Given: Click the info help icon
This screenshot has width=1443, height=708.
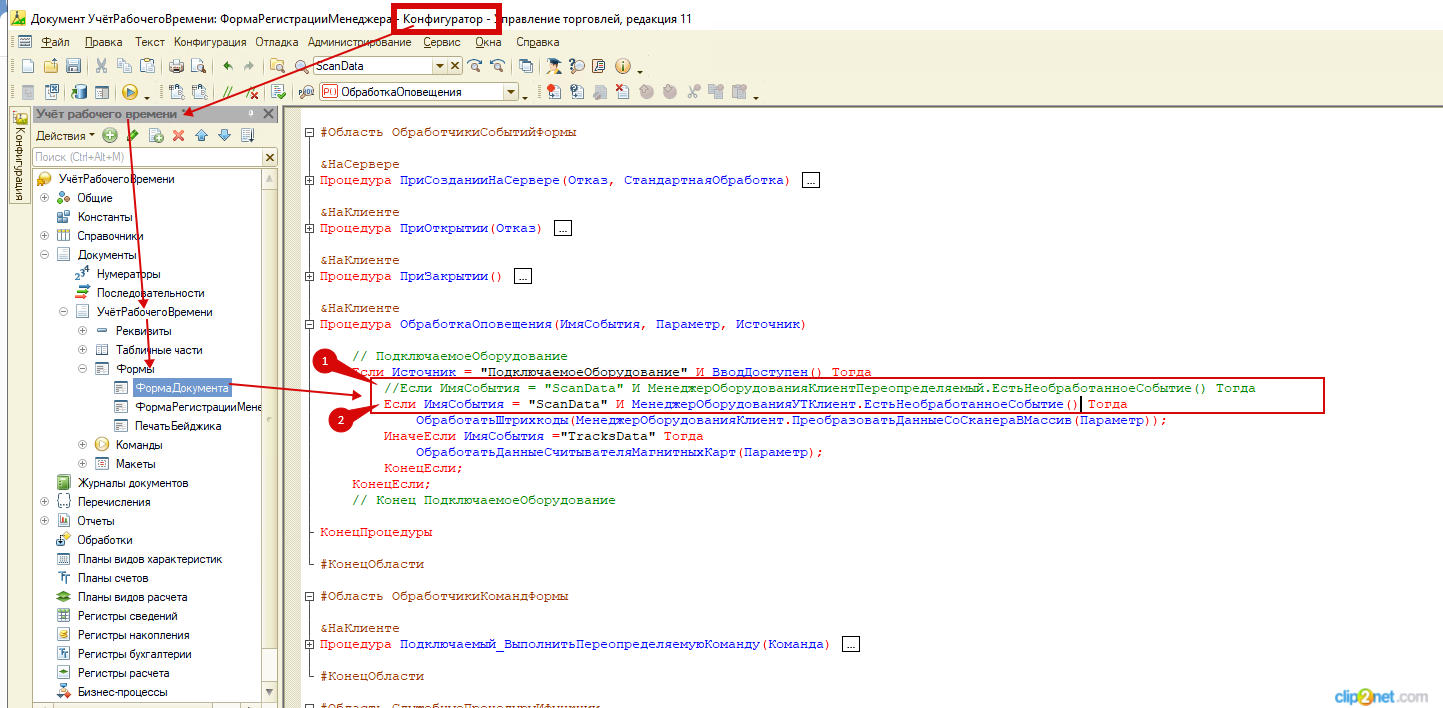Looking at the screenshot, I should pyautogui.click(x=622, y=66).
